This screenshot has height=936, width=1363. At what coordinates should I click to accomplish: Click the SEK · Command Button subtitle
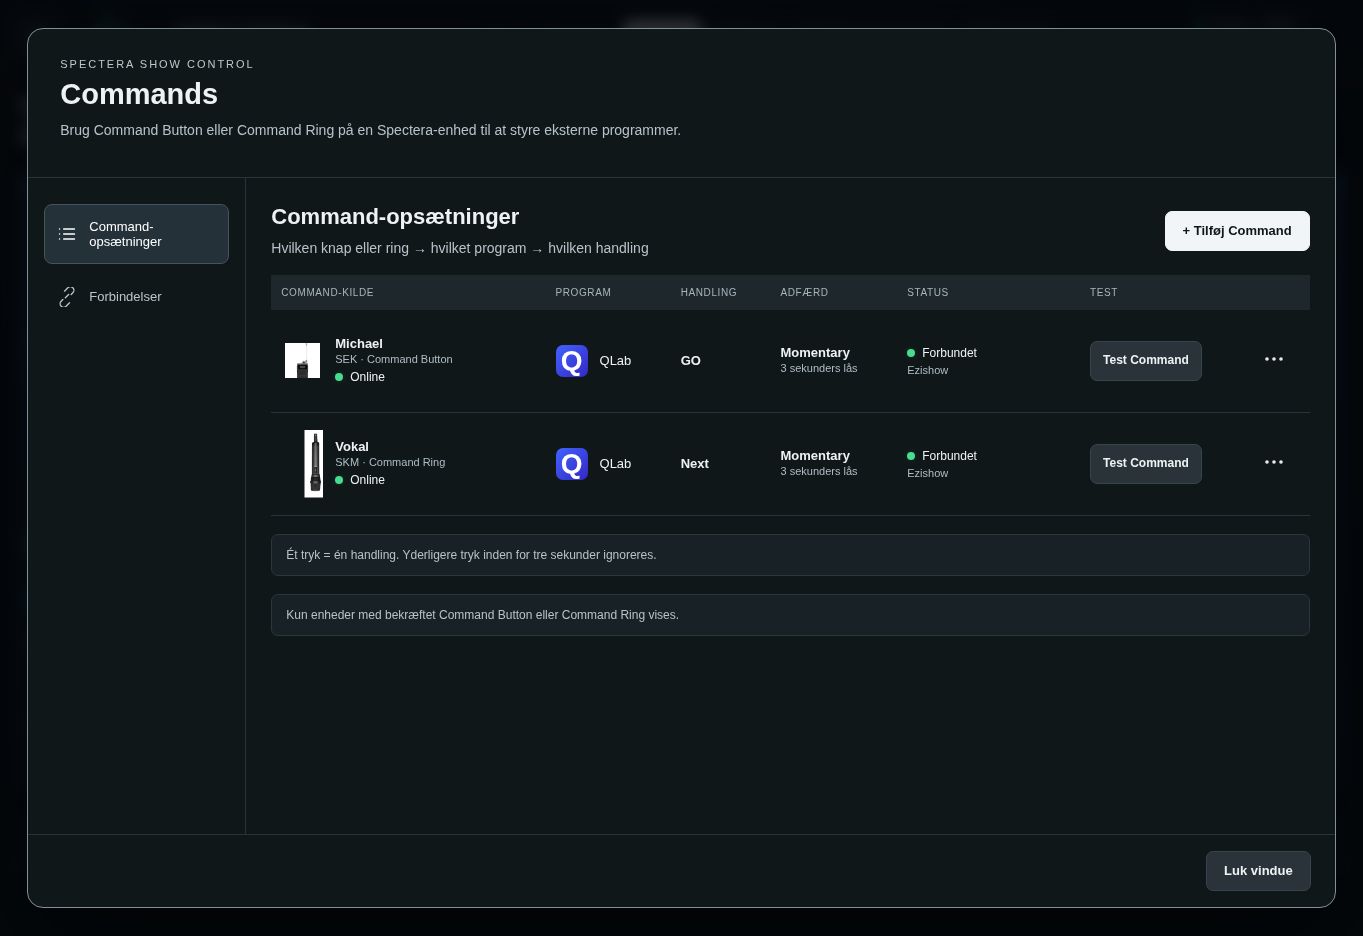[x=394, y=360]
